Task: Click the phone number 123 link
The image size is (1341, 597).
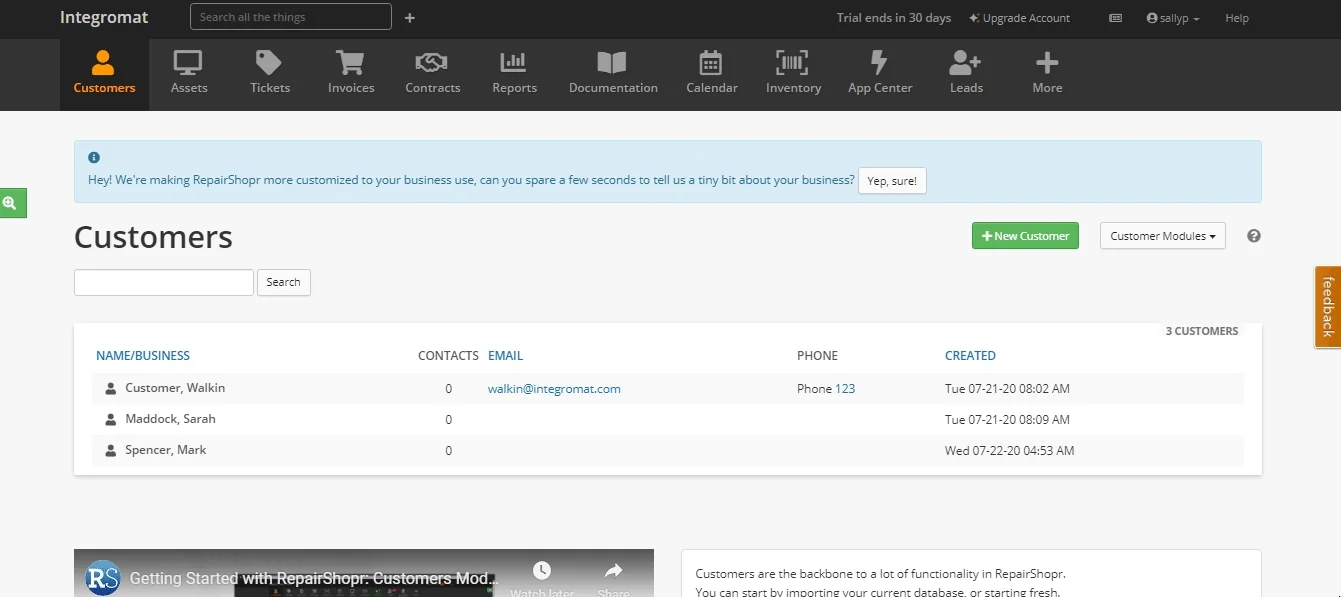Action: coord(845,389)
